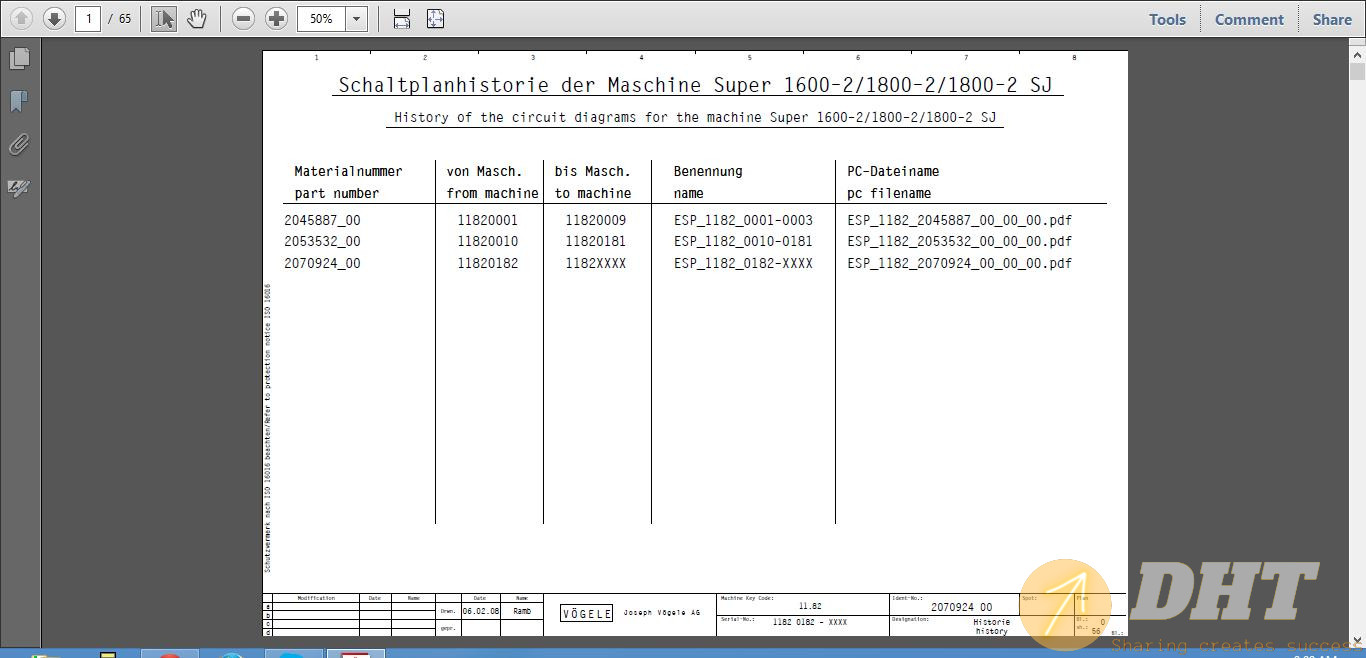
Task: Click filename ESP_1182_2045887_00_00_00.pdf
Action: pos(959,220)
